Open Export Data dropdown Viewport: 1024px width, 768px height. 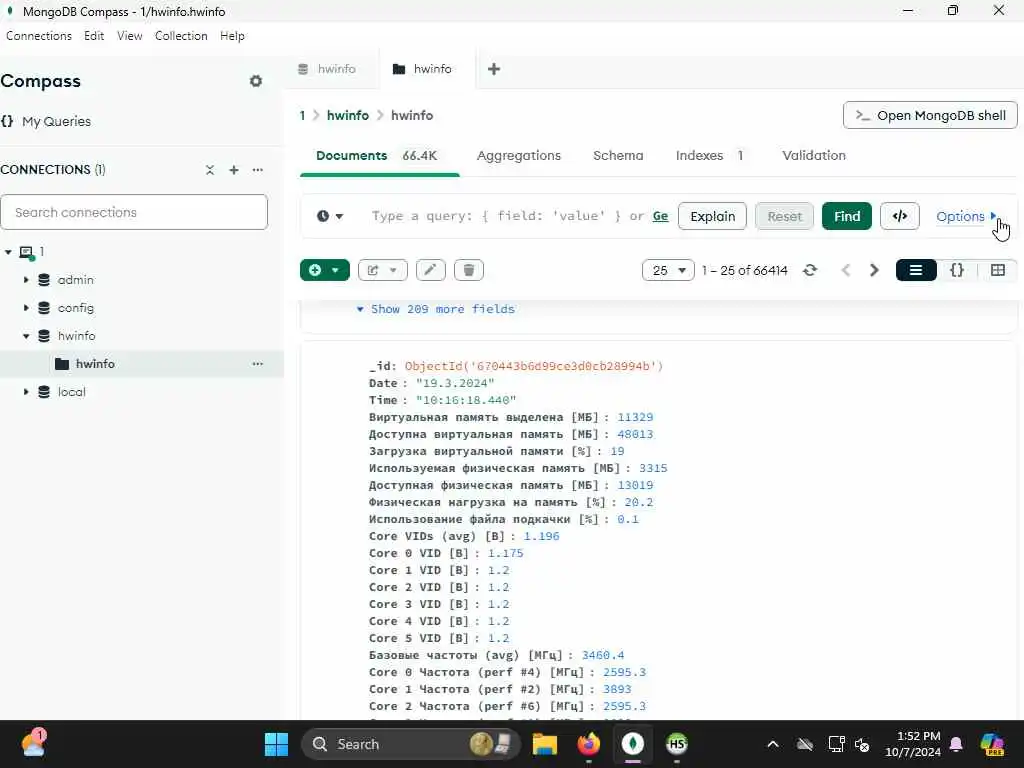383,270
